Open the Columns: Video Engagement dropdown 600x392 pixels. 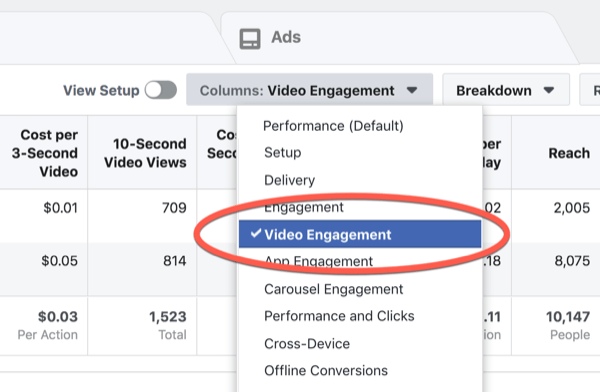(x=310, y=90)
